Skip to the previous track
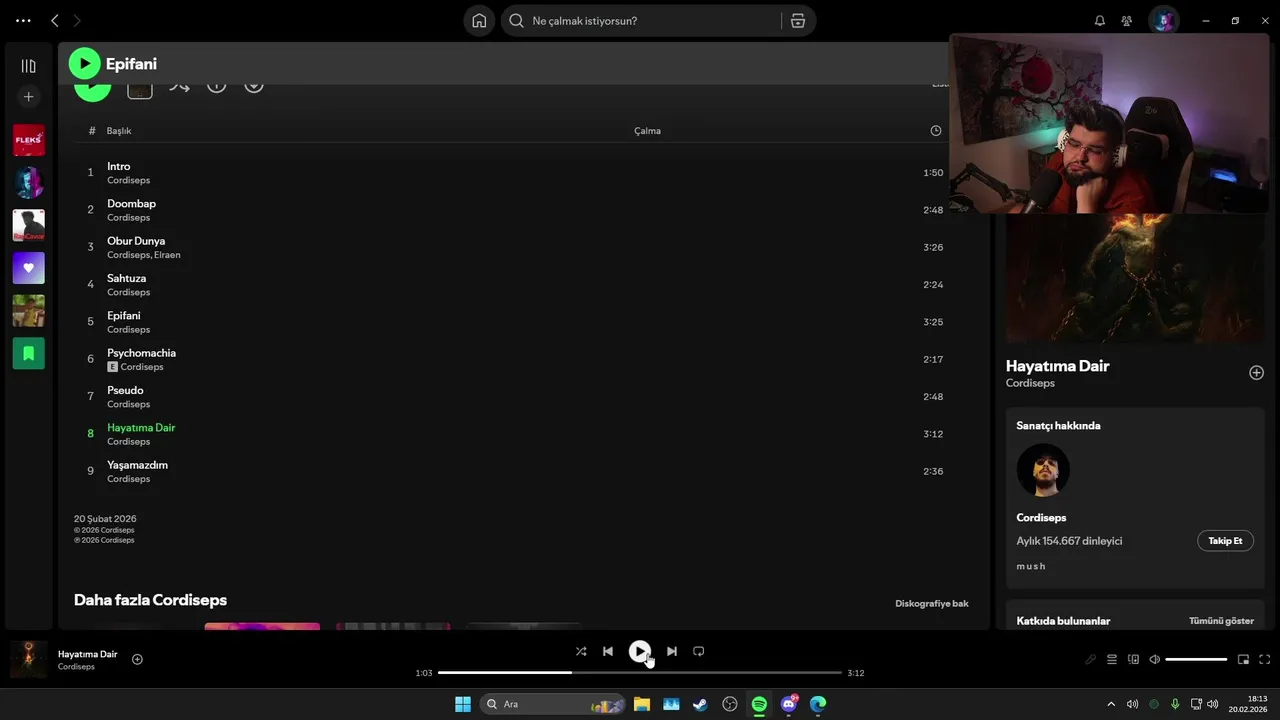The image size is (1280, 720). [608, 651]
